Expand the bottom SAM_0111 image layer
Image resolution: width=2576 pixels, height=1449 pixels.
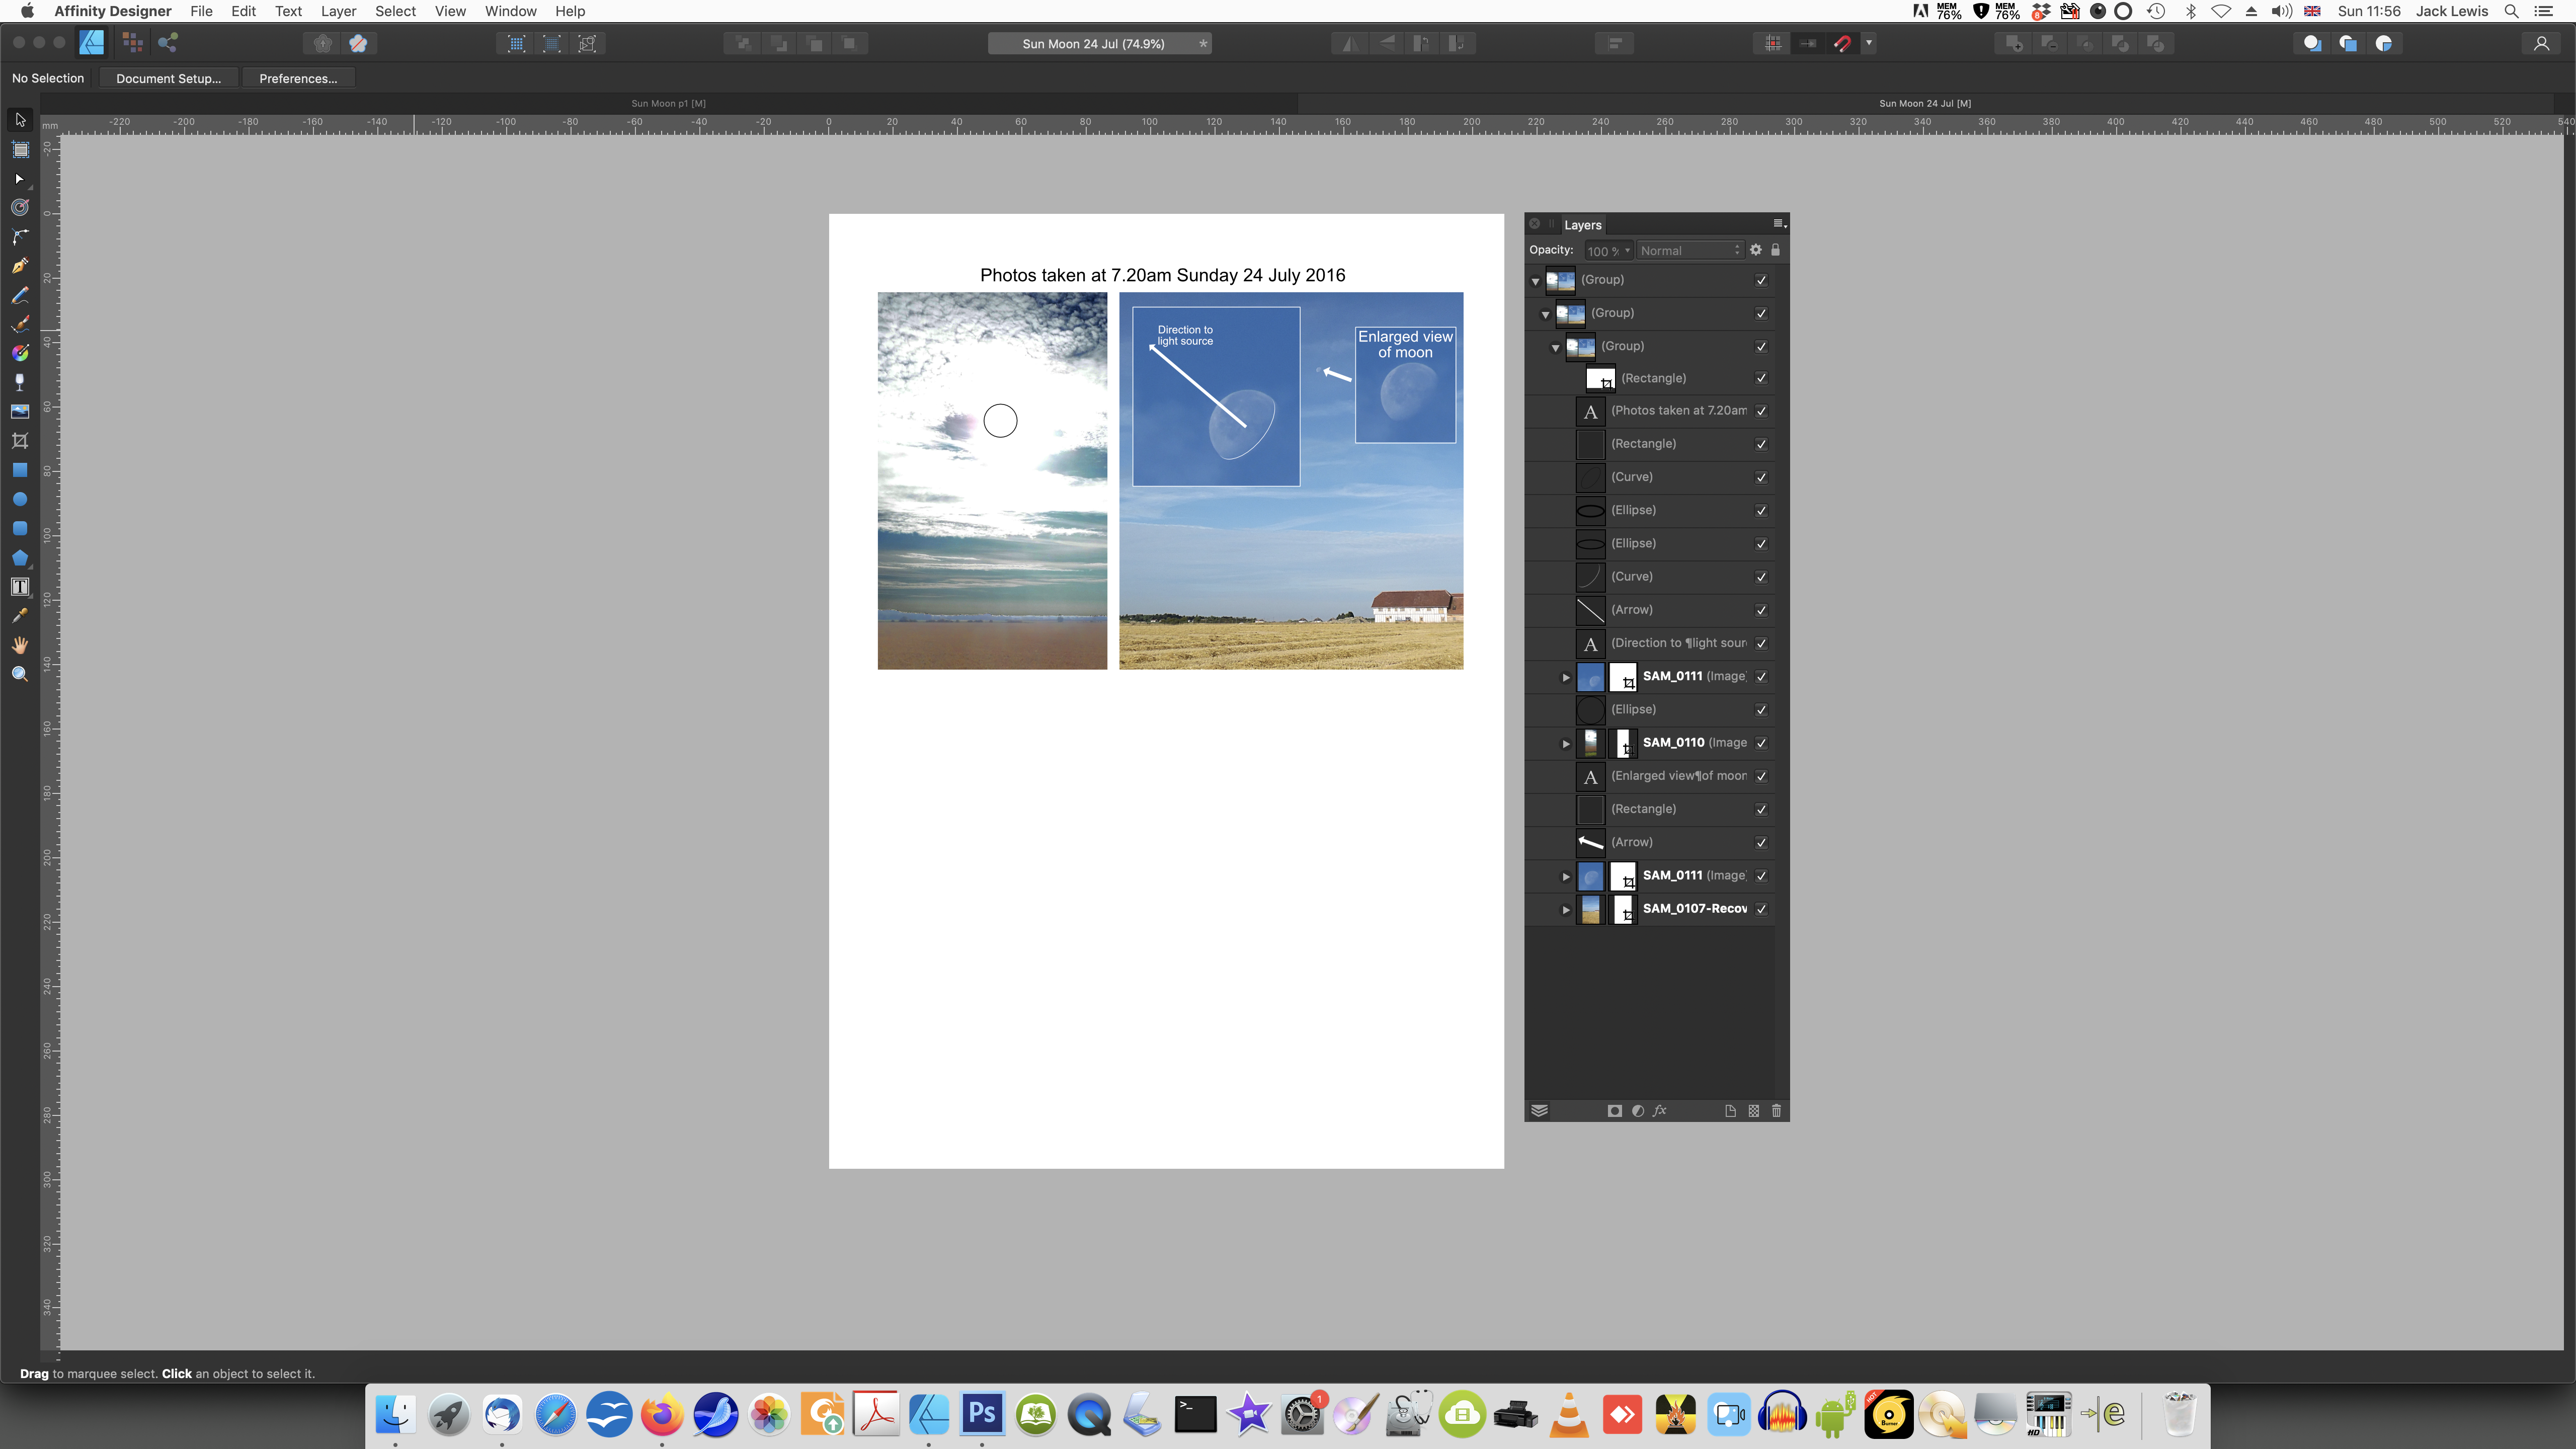[x=1566, y=876]
